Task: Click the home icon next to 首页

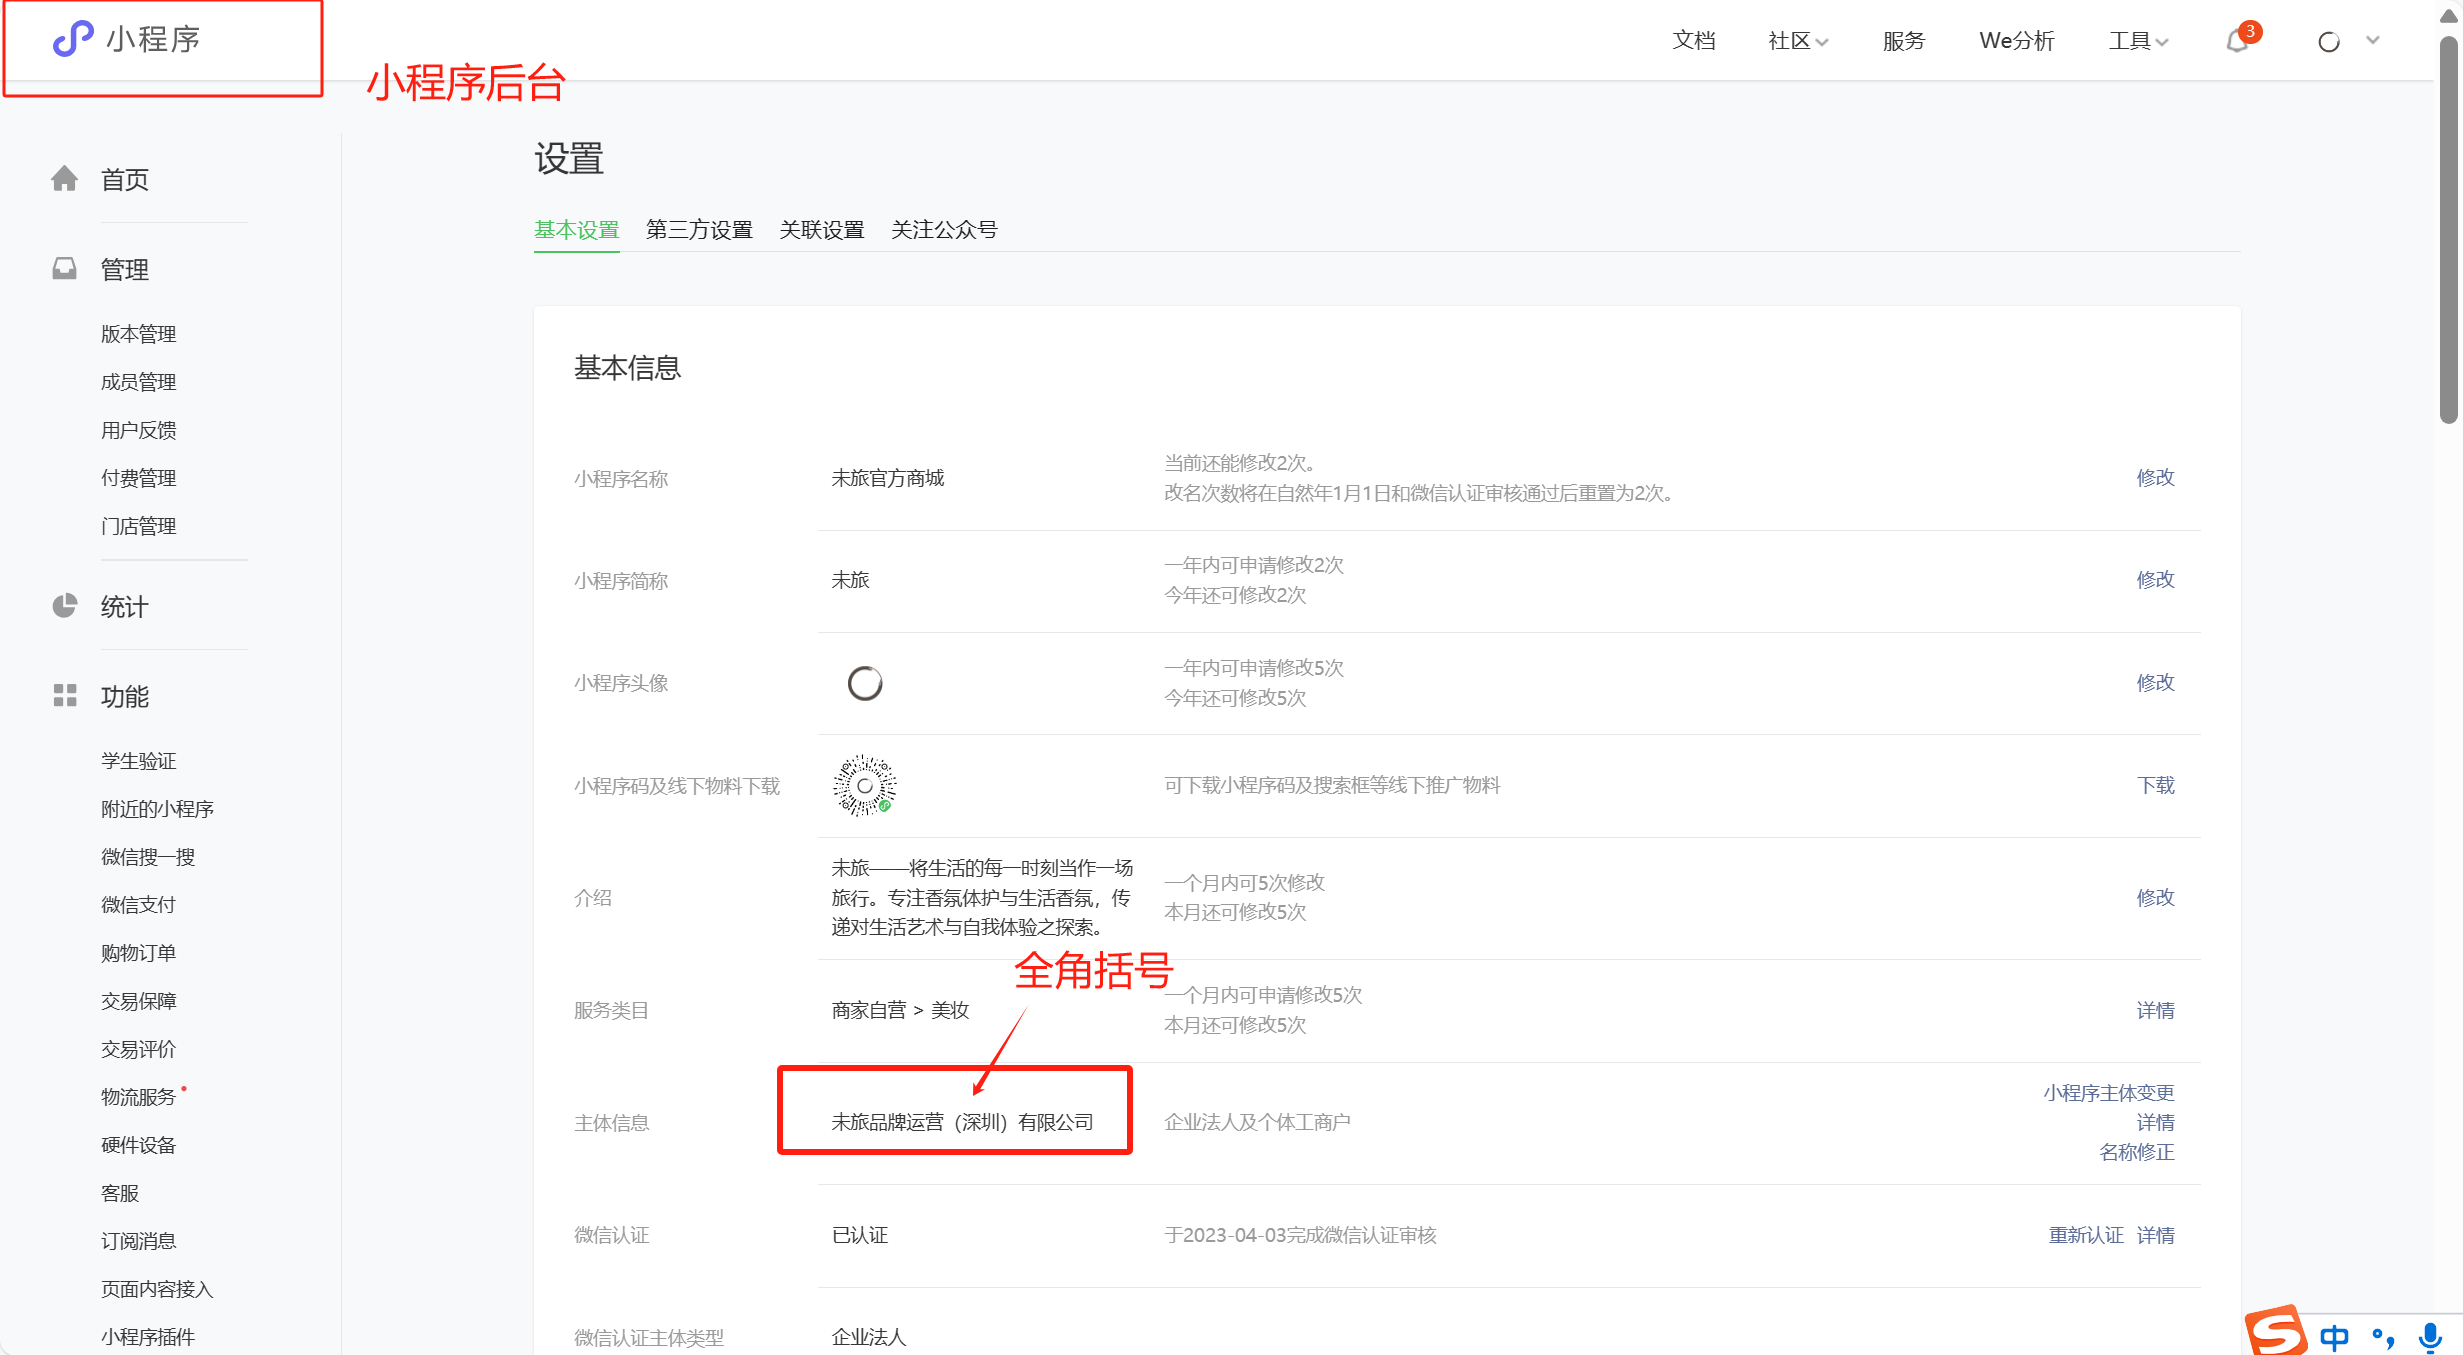Action: click(65, 179)
